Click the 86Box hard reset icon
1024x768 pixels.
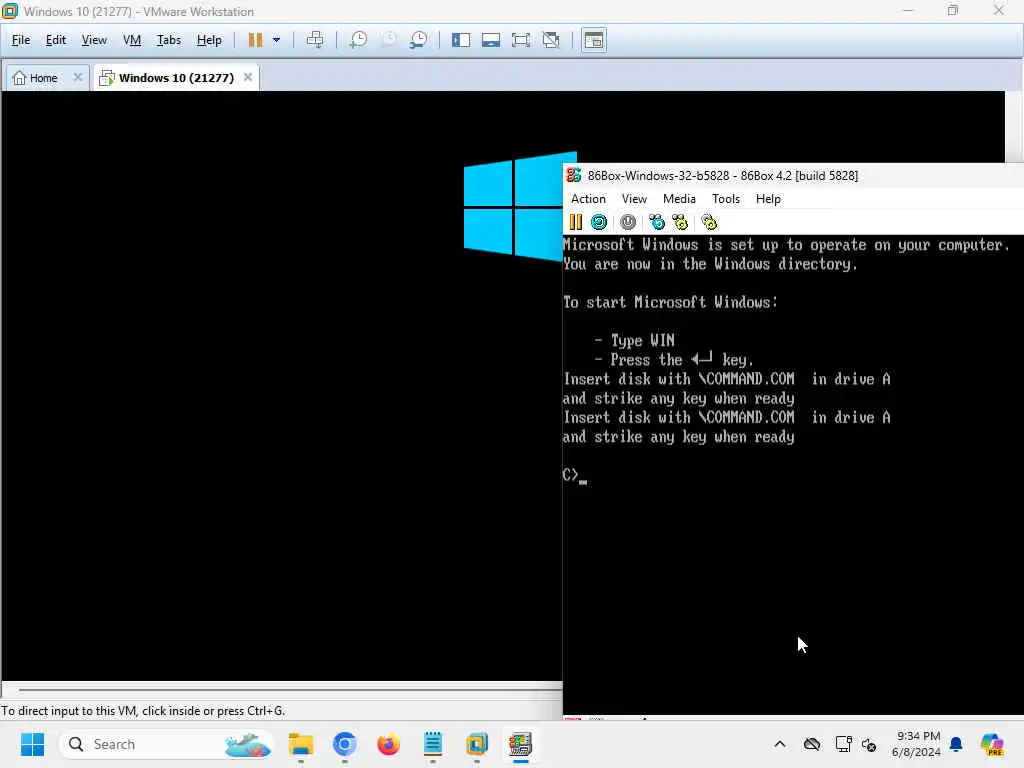tap(599, 222)
